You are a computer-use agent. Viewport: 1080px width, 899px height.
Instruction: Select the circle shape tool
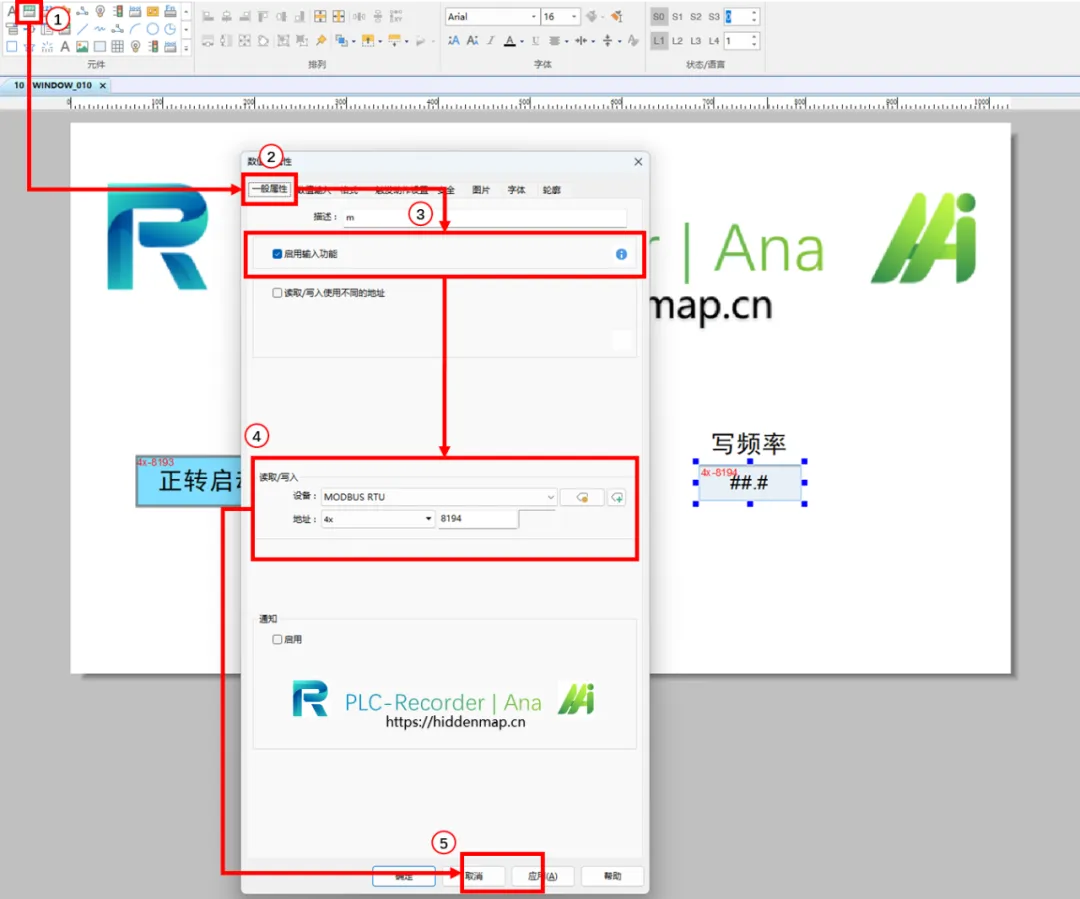pos(152,29)
